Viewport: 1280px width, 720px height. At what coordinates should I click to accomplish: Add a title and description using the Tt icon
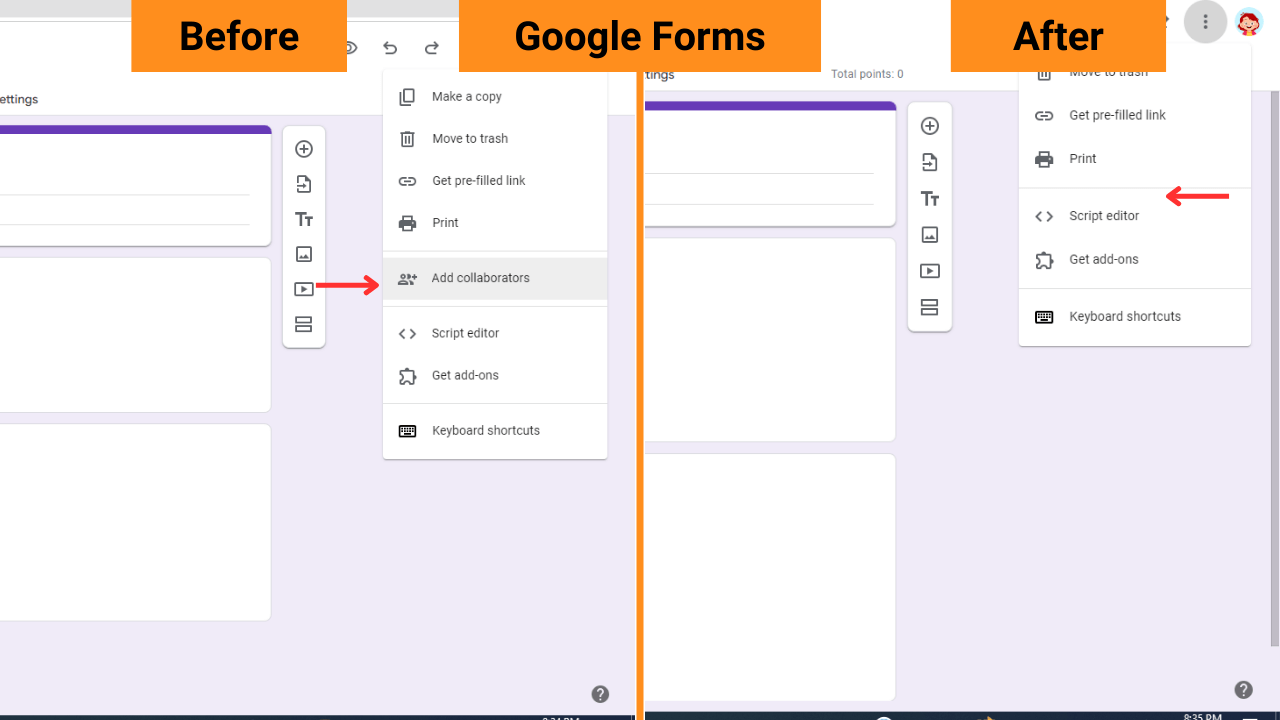tap(303, 219)
